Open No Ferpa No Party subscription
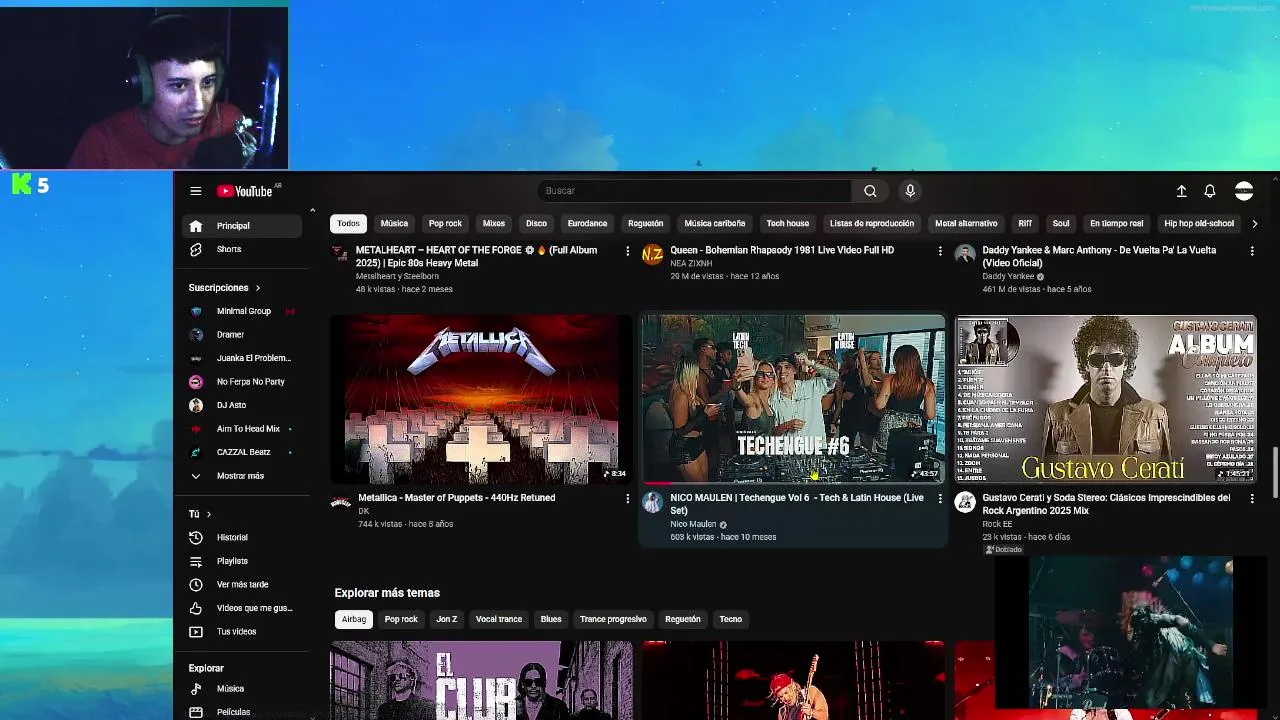 coord(242,382)
